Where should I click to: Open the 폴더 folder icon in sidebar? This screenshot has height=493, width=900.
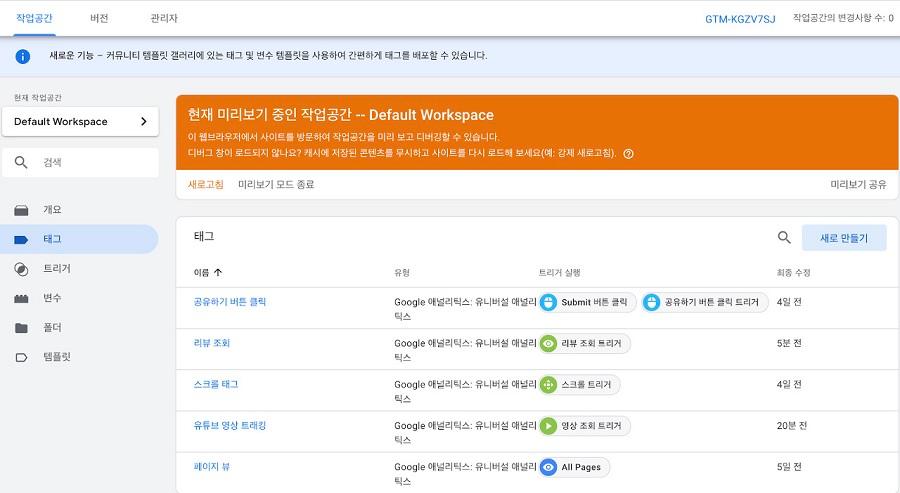21,328
